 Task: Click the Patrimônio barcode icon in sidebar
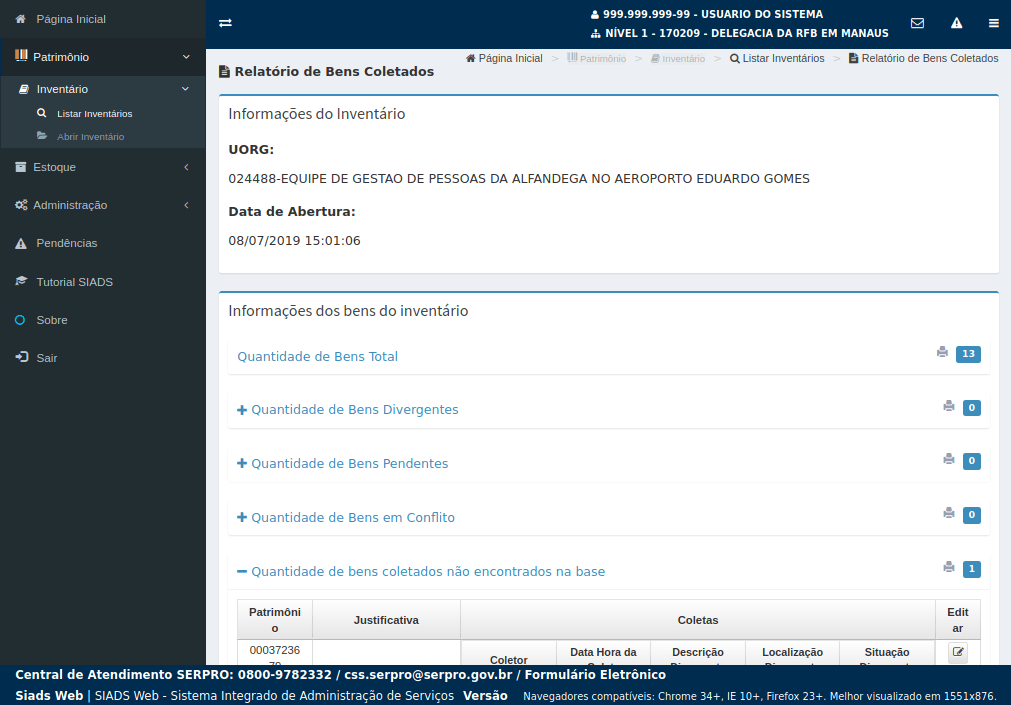point(21,56)
